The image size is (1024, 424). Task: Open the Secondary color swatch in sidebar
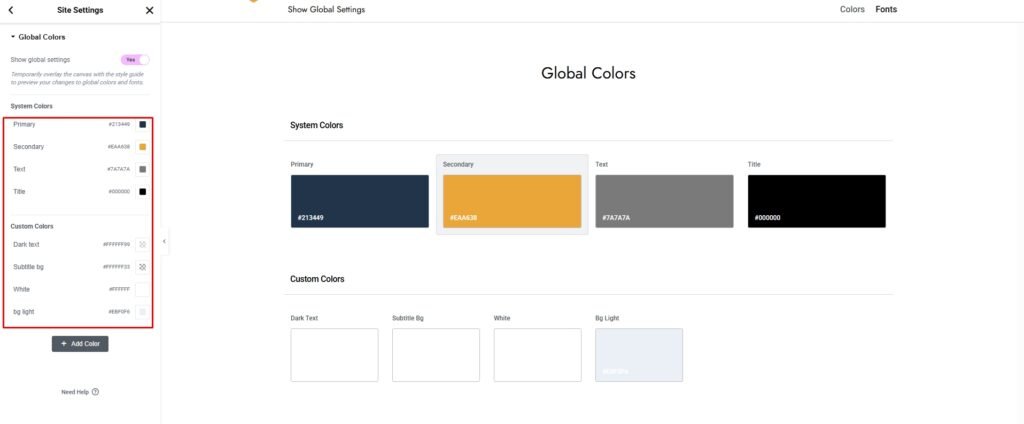142,147
